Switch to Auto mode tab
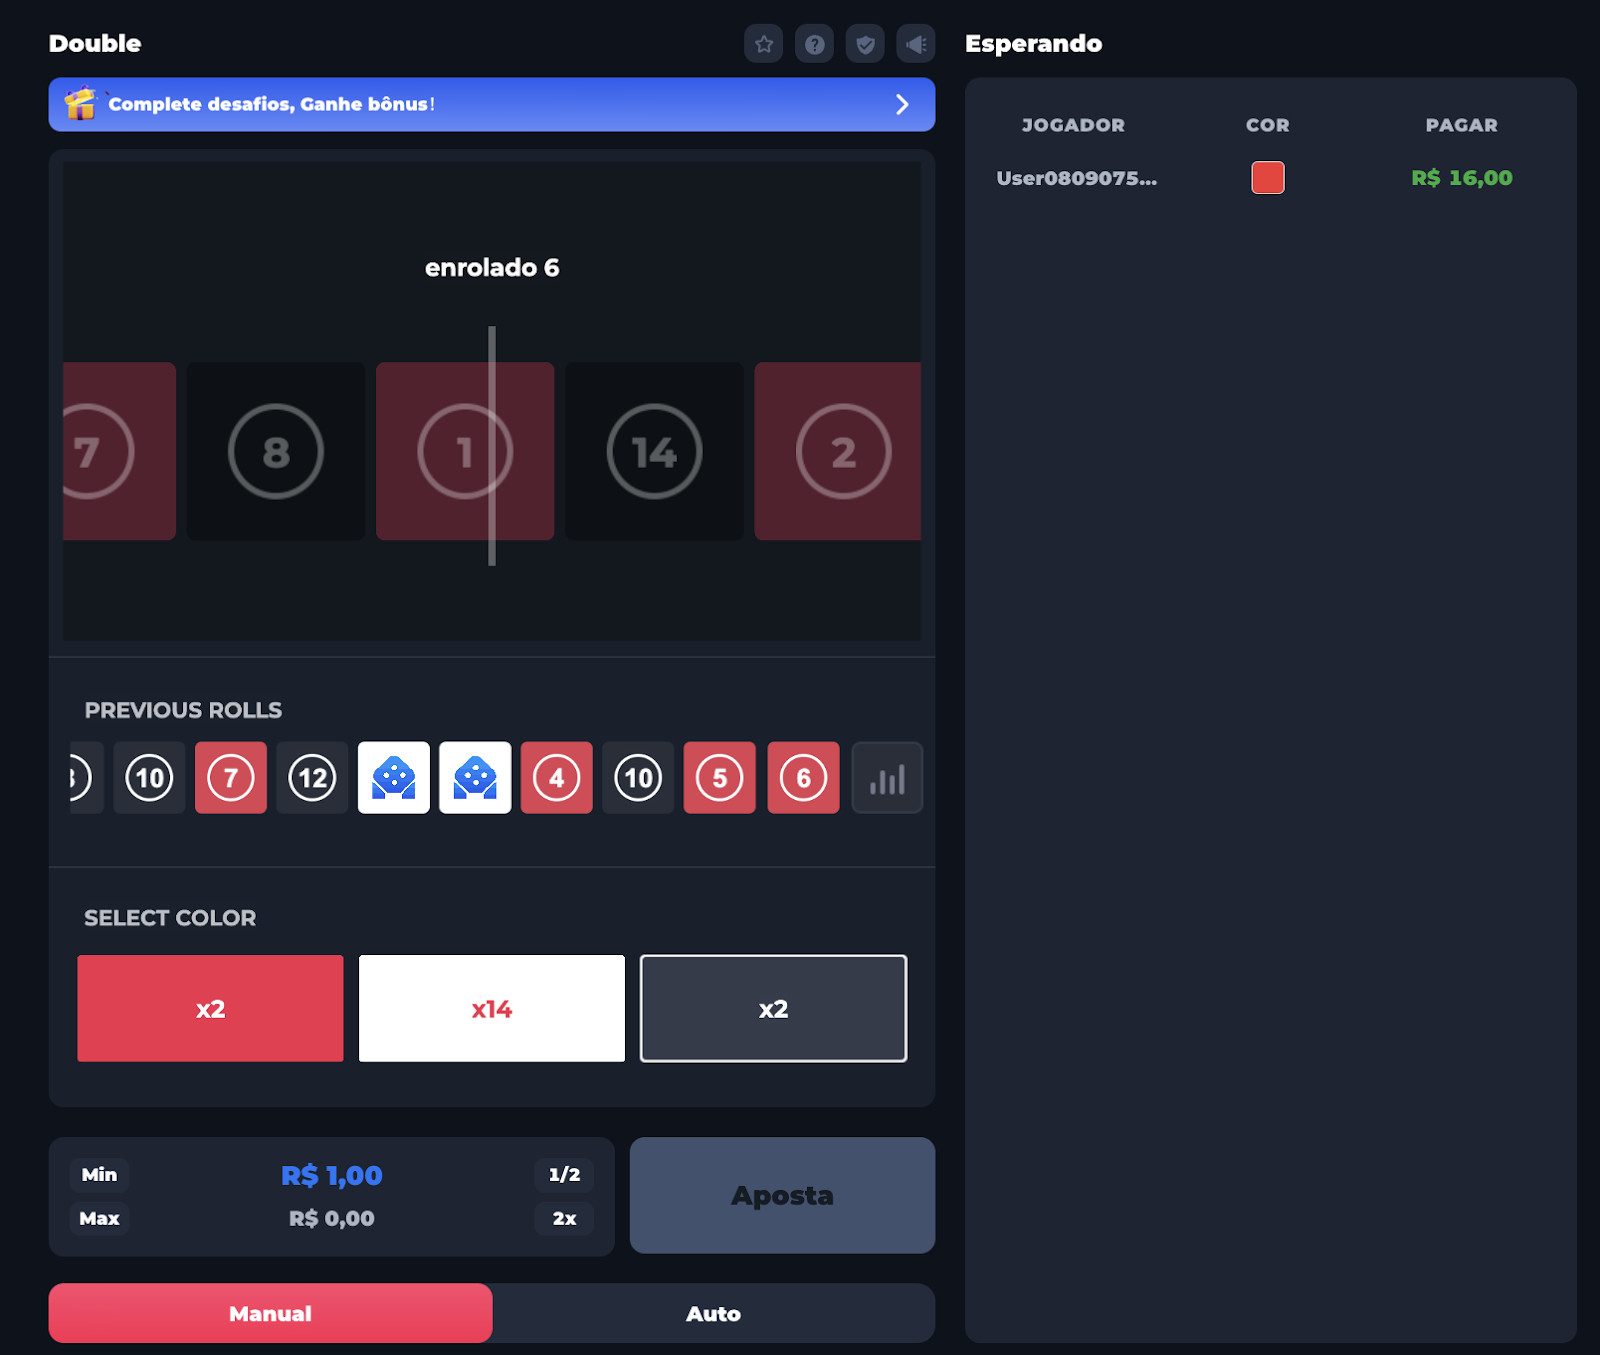 click(713, 1313)
